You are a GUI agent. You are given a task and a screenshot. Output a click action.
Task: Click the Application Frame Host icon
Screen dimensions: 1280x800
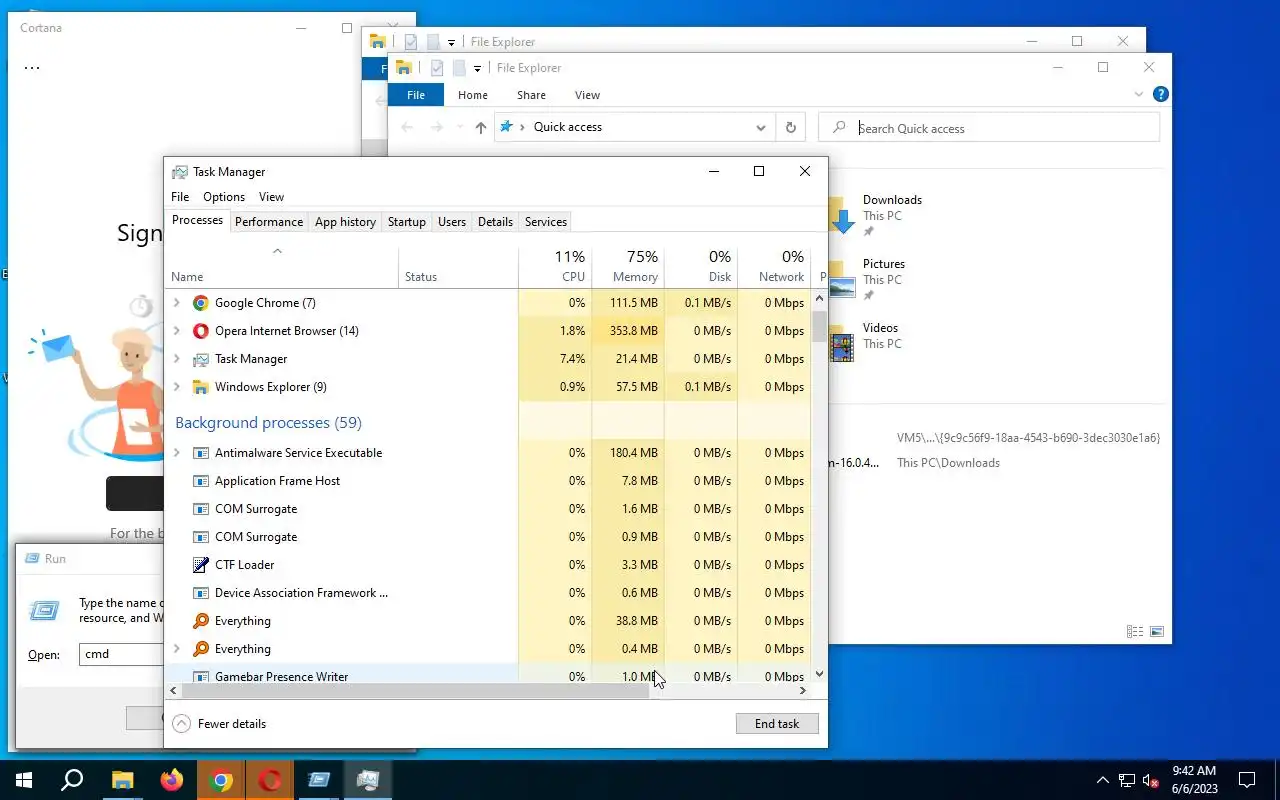tap(201, 481)
